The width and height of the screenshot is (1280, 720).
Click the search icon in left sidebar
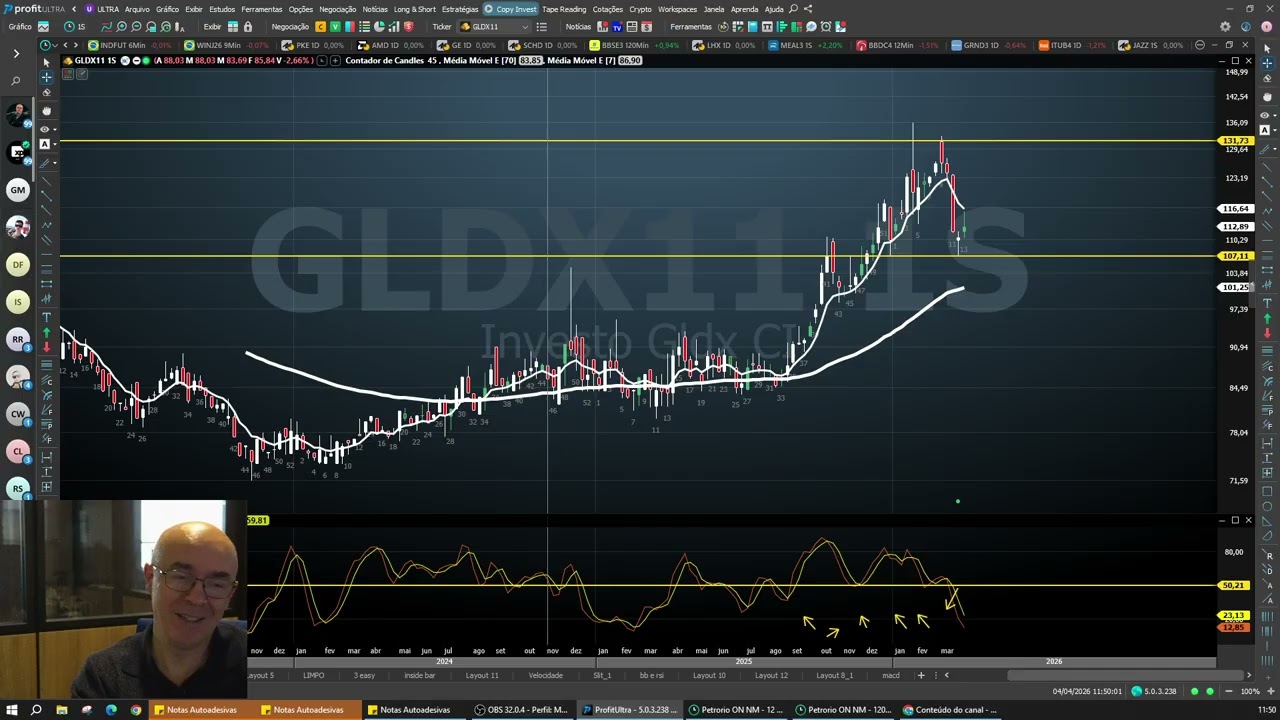(x=16, y=80)
